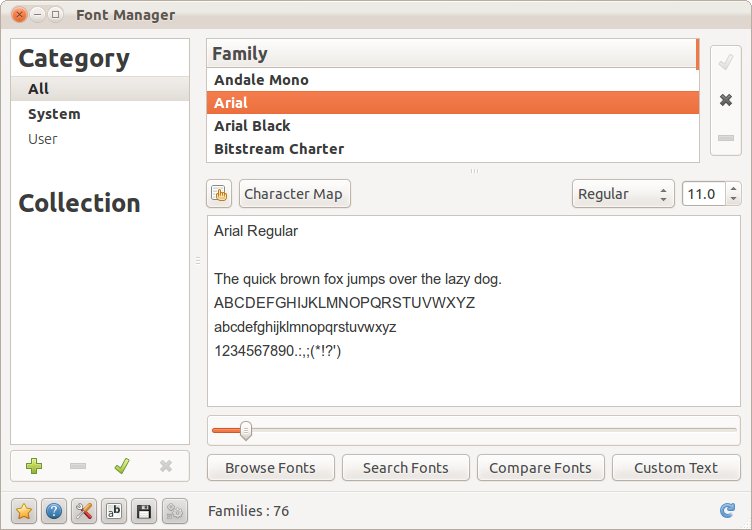Click the font information icon beside Character Map

[219, 194]
